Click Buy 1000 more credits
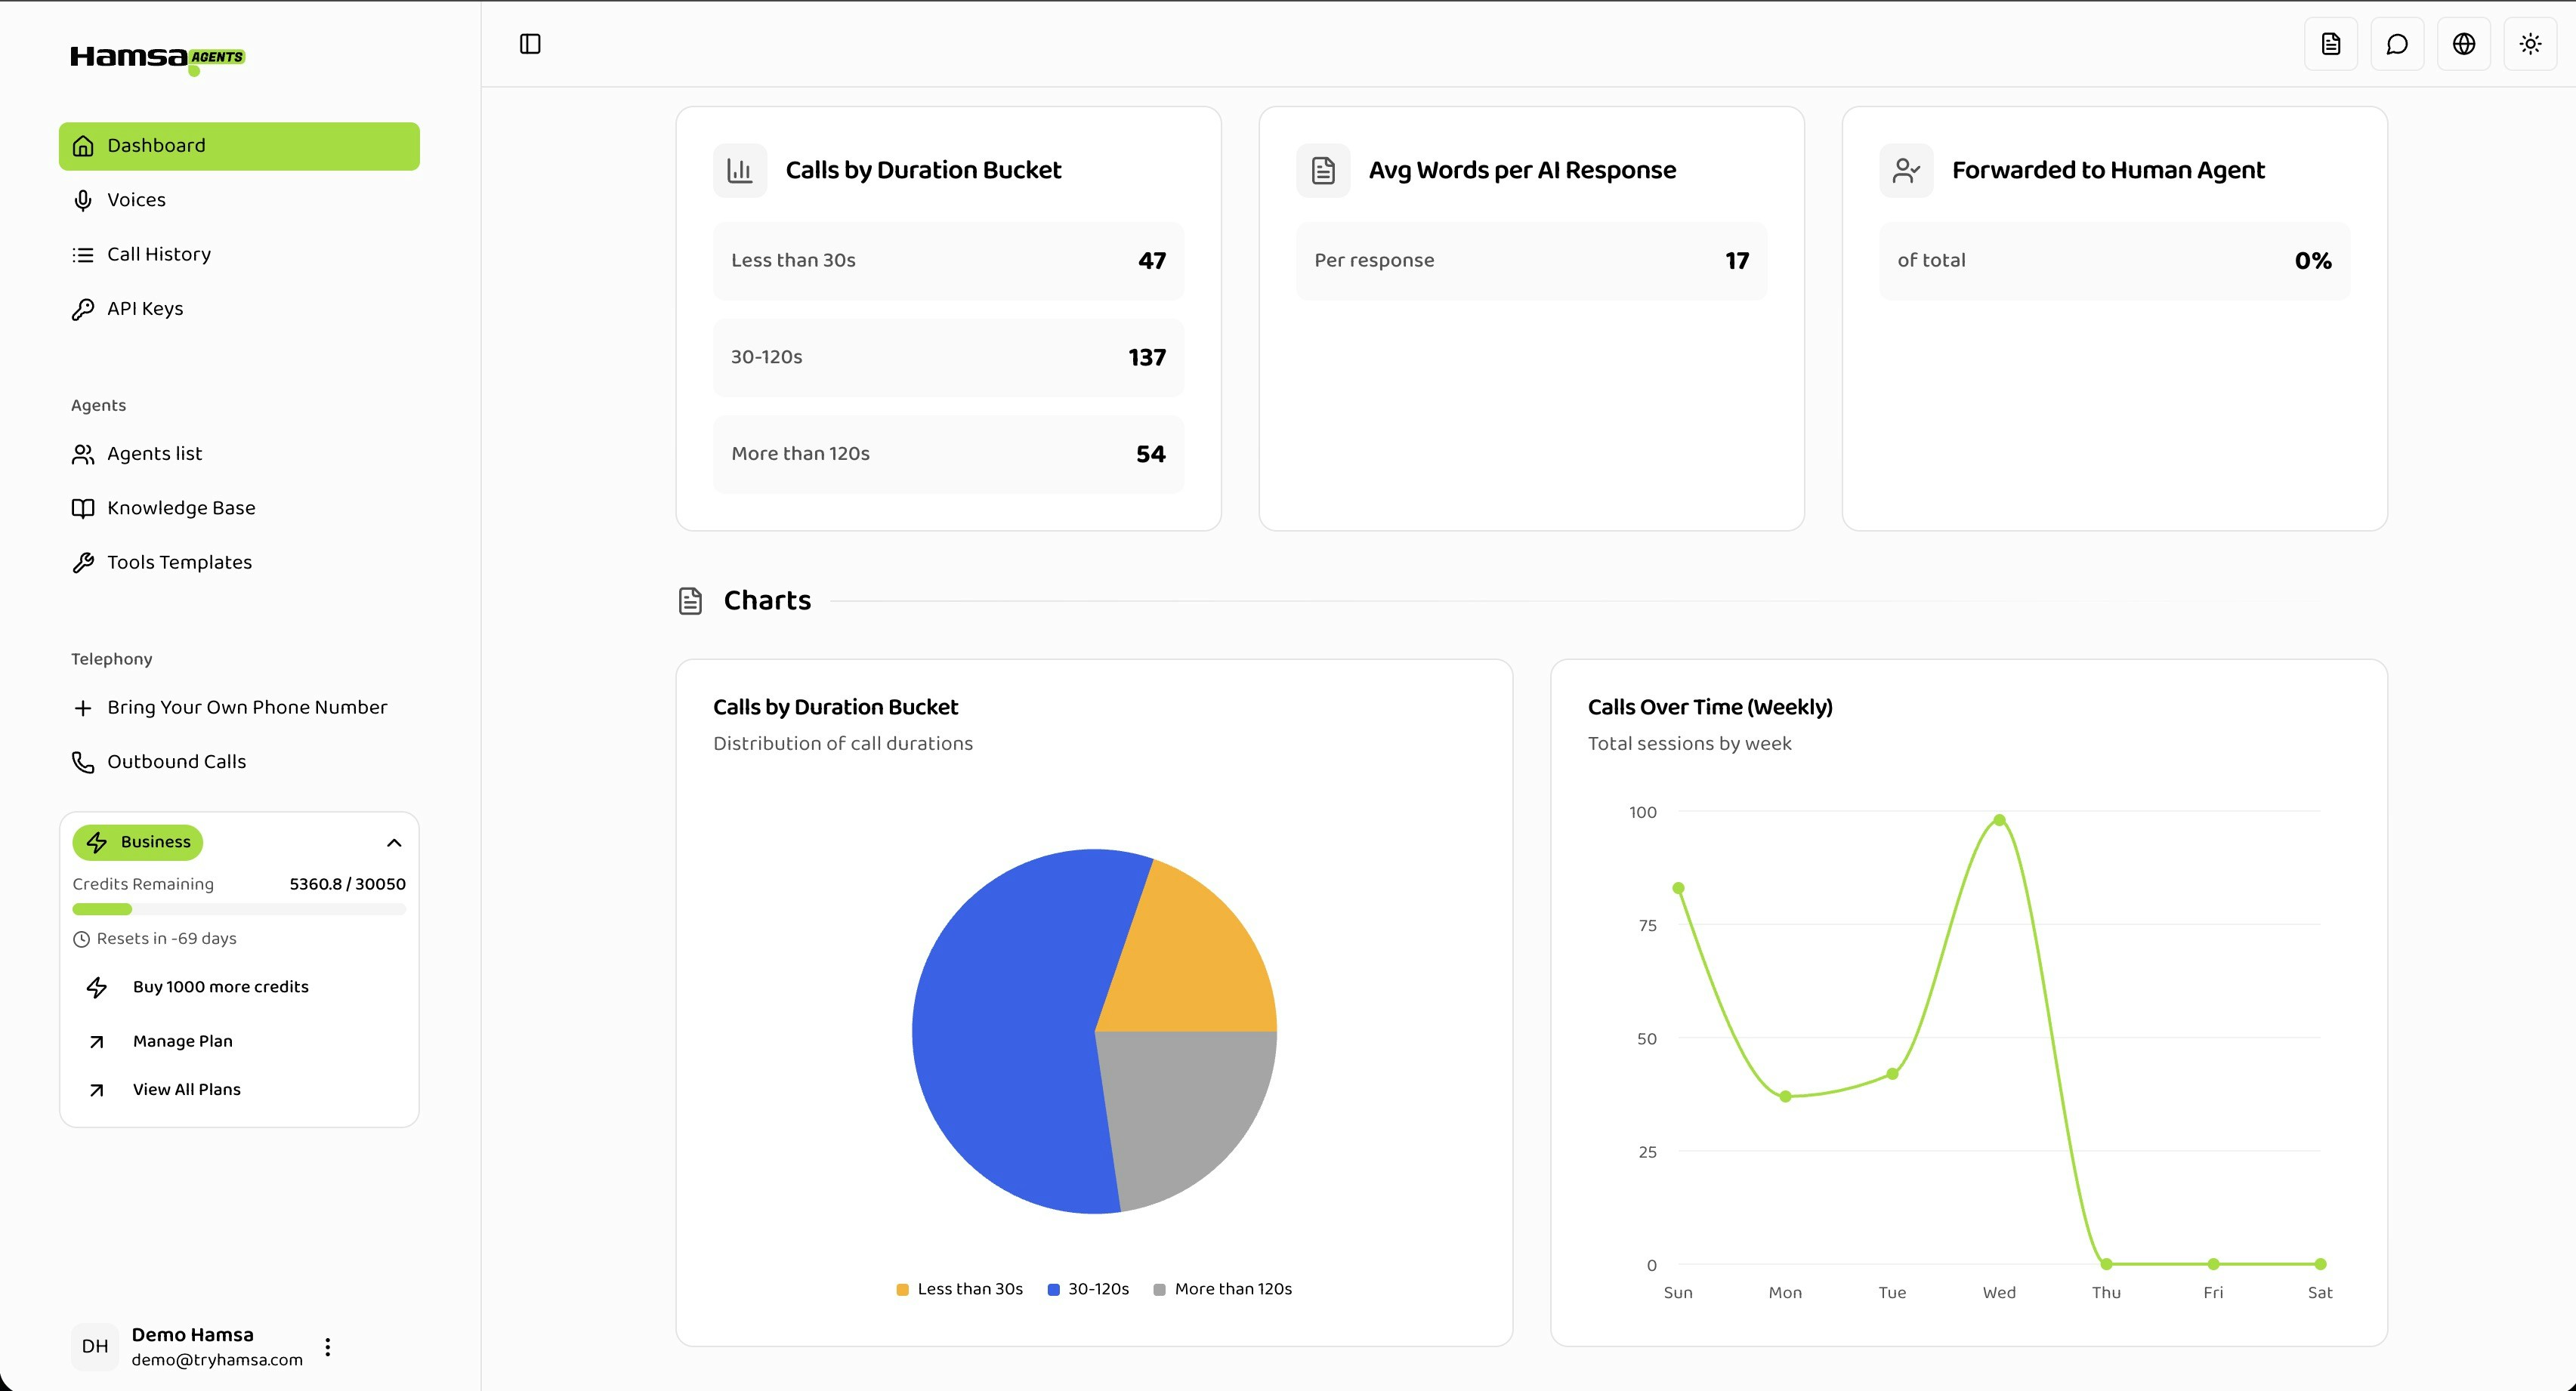The height and width of the screenshot is (1391, 2576). 220,986
